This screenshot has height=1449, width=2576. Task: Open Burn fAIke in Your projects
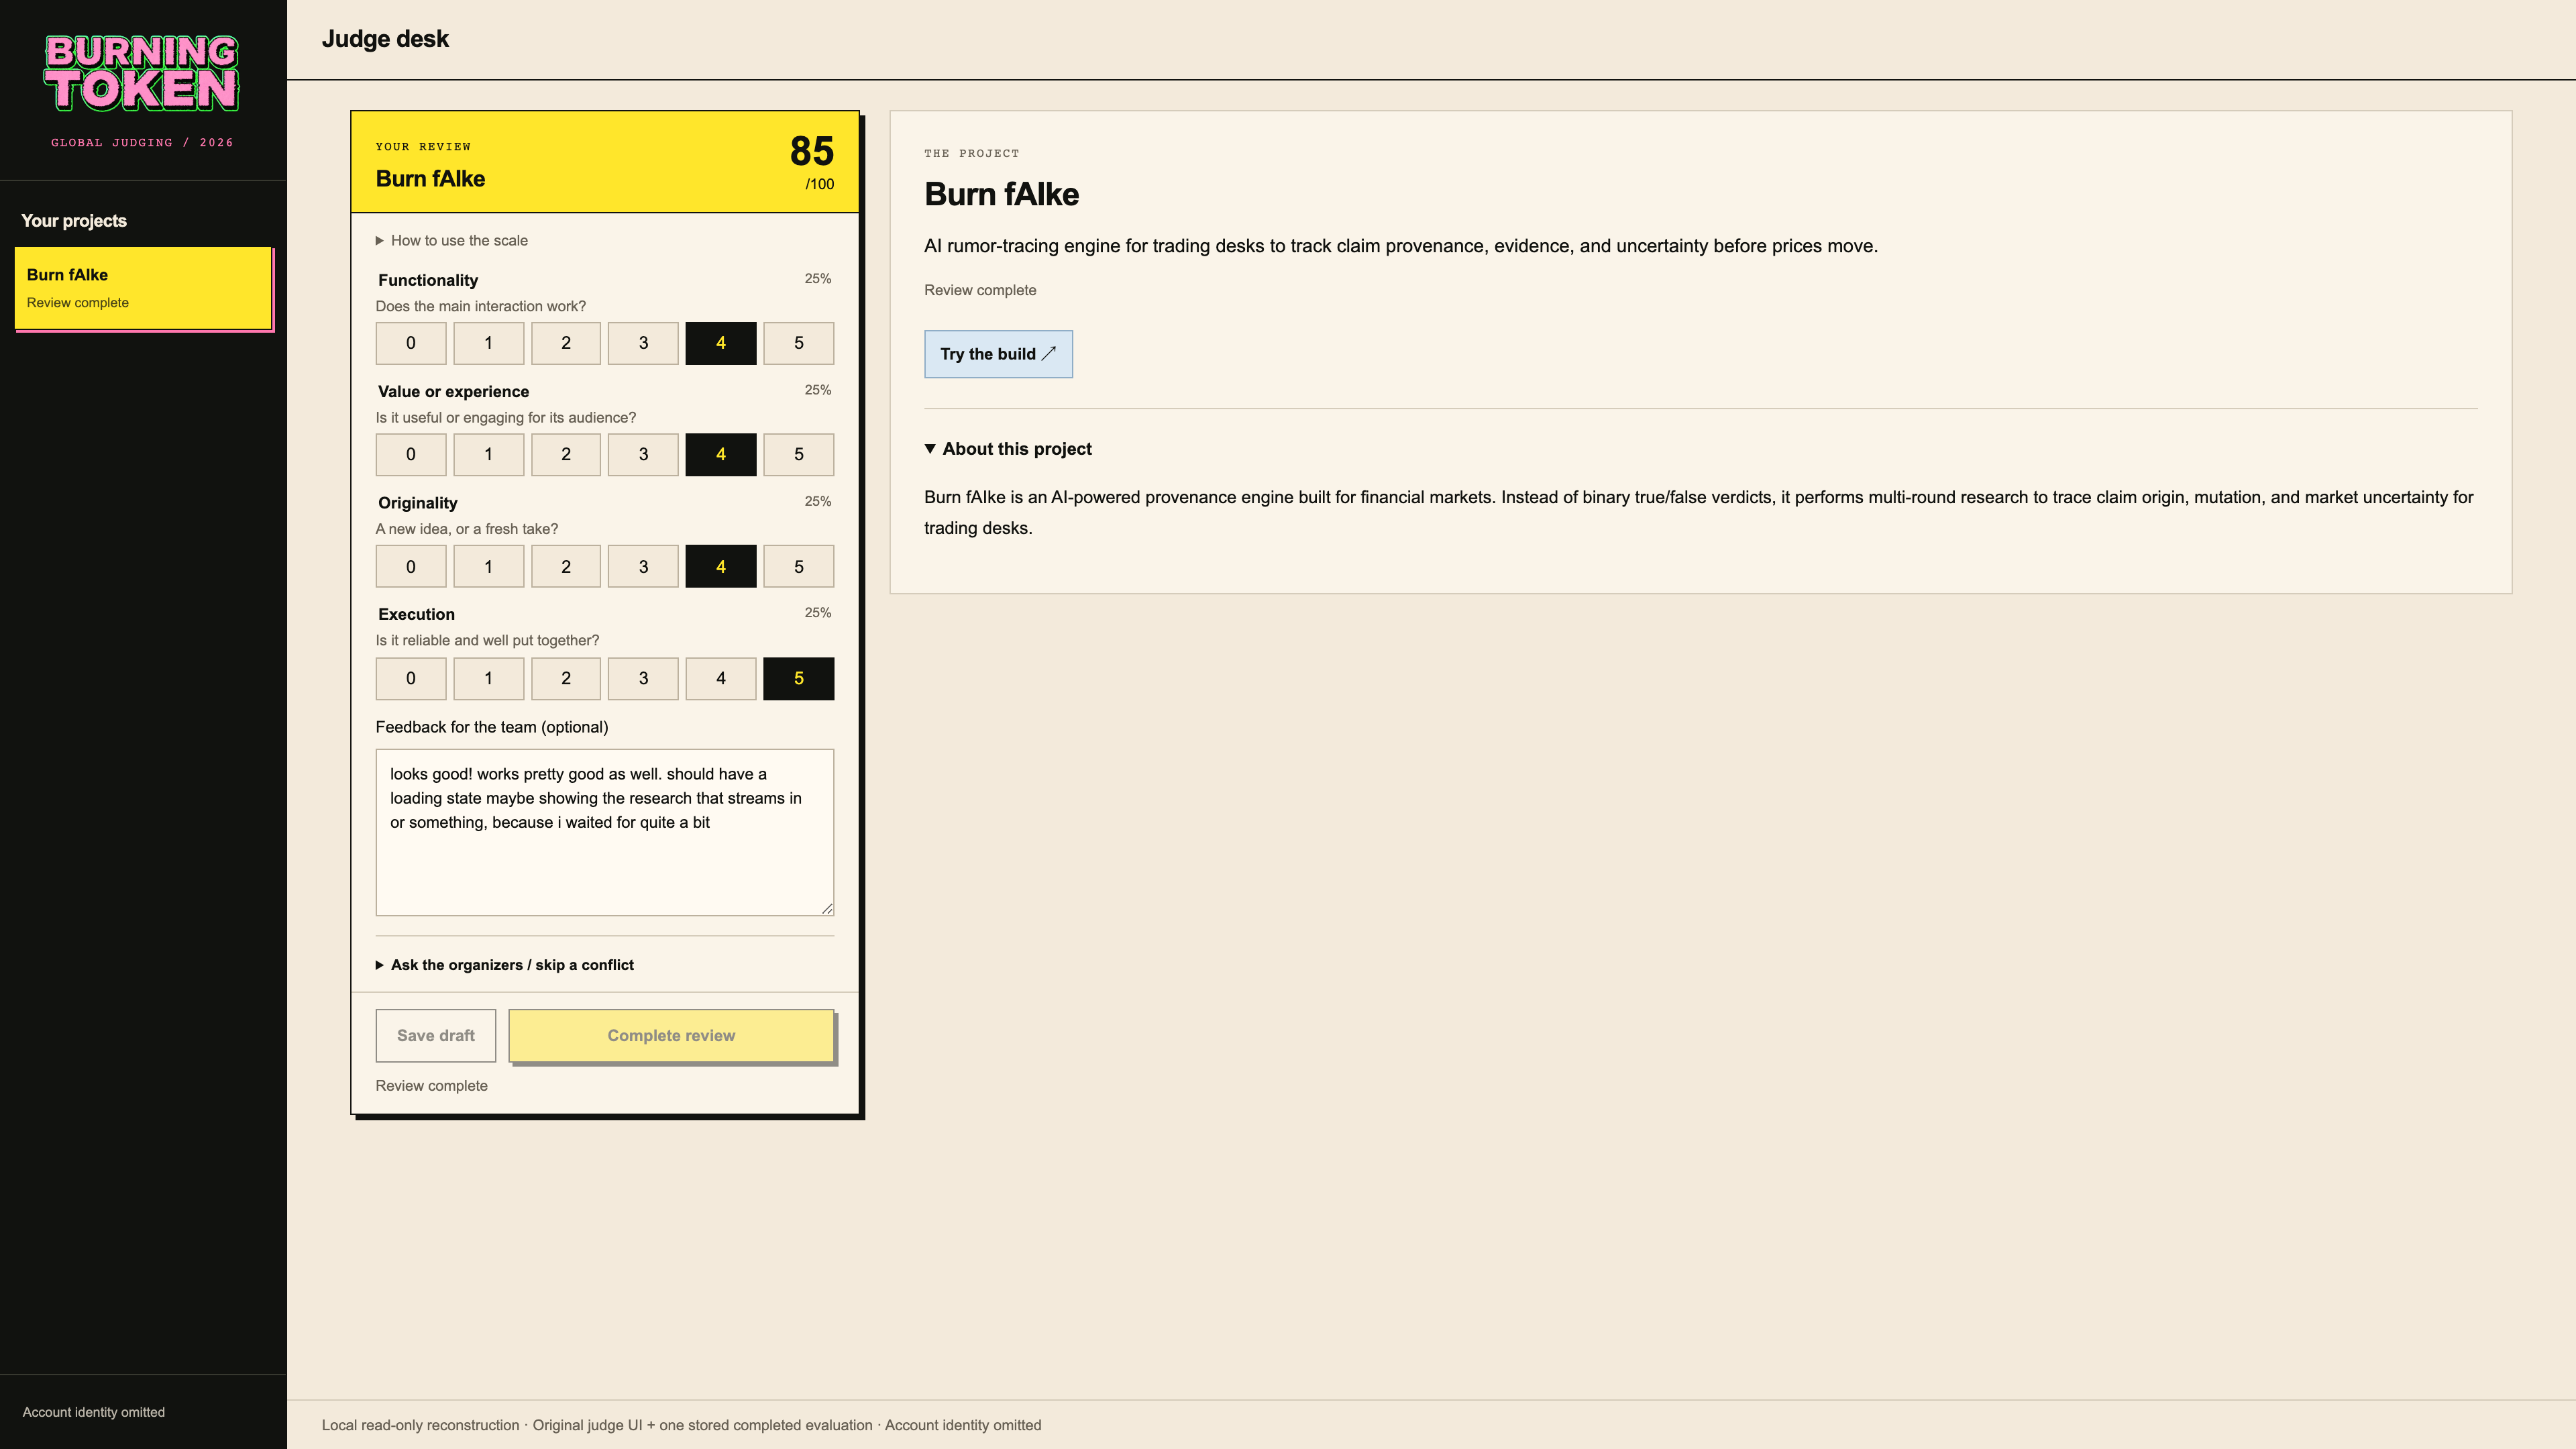[143, 288]
